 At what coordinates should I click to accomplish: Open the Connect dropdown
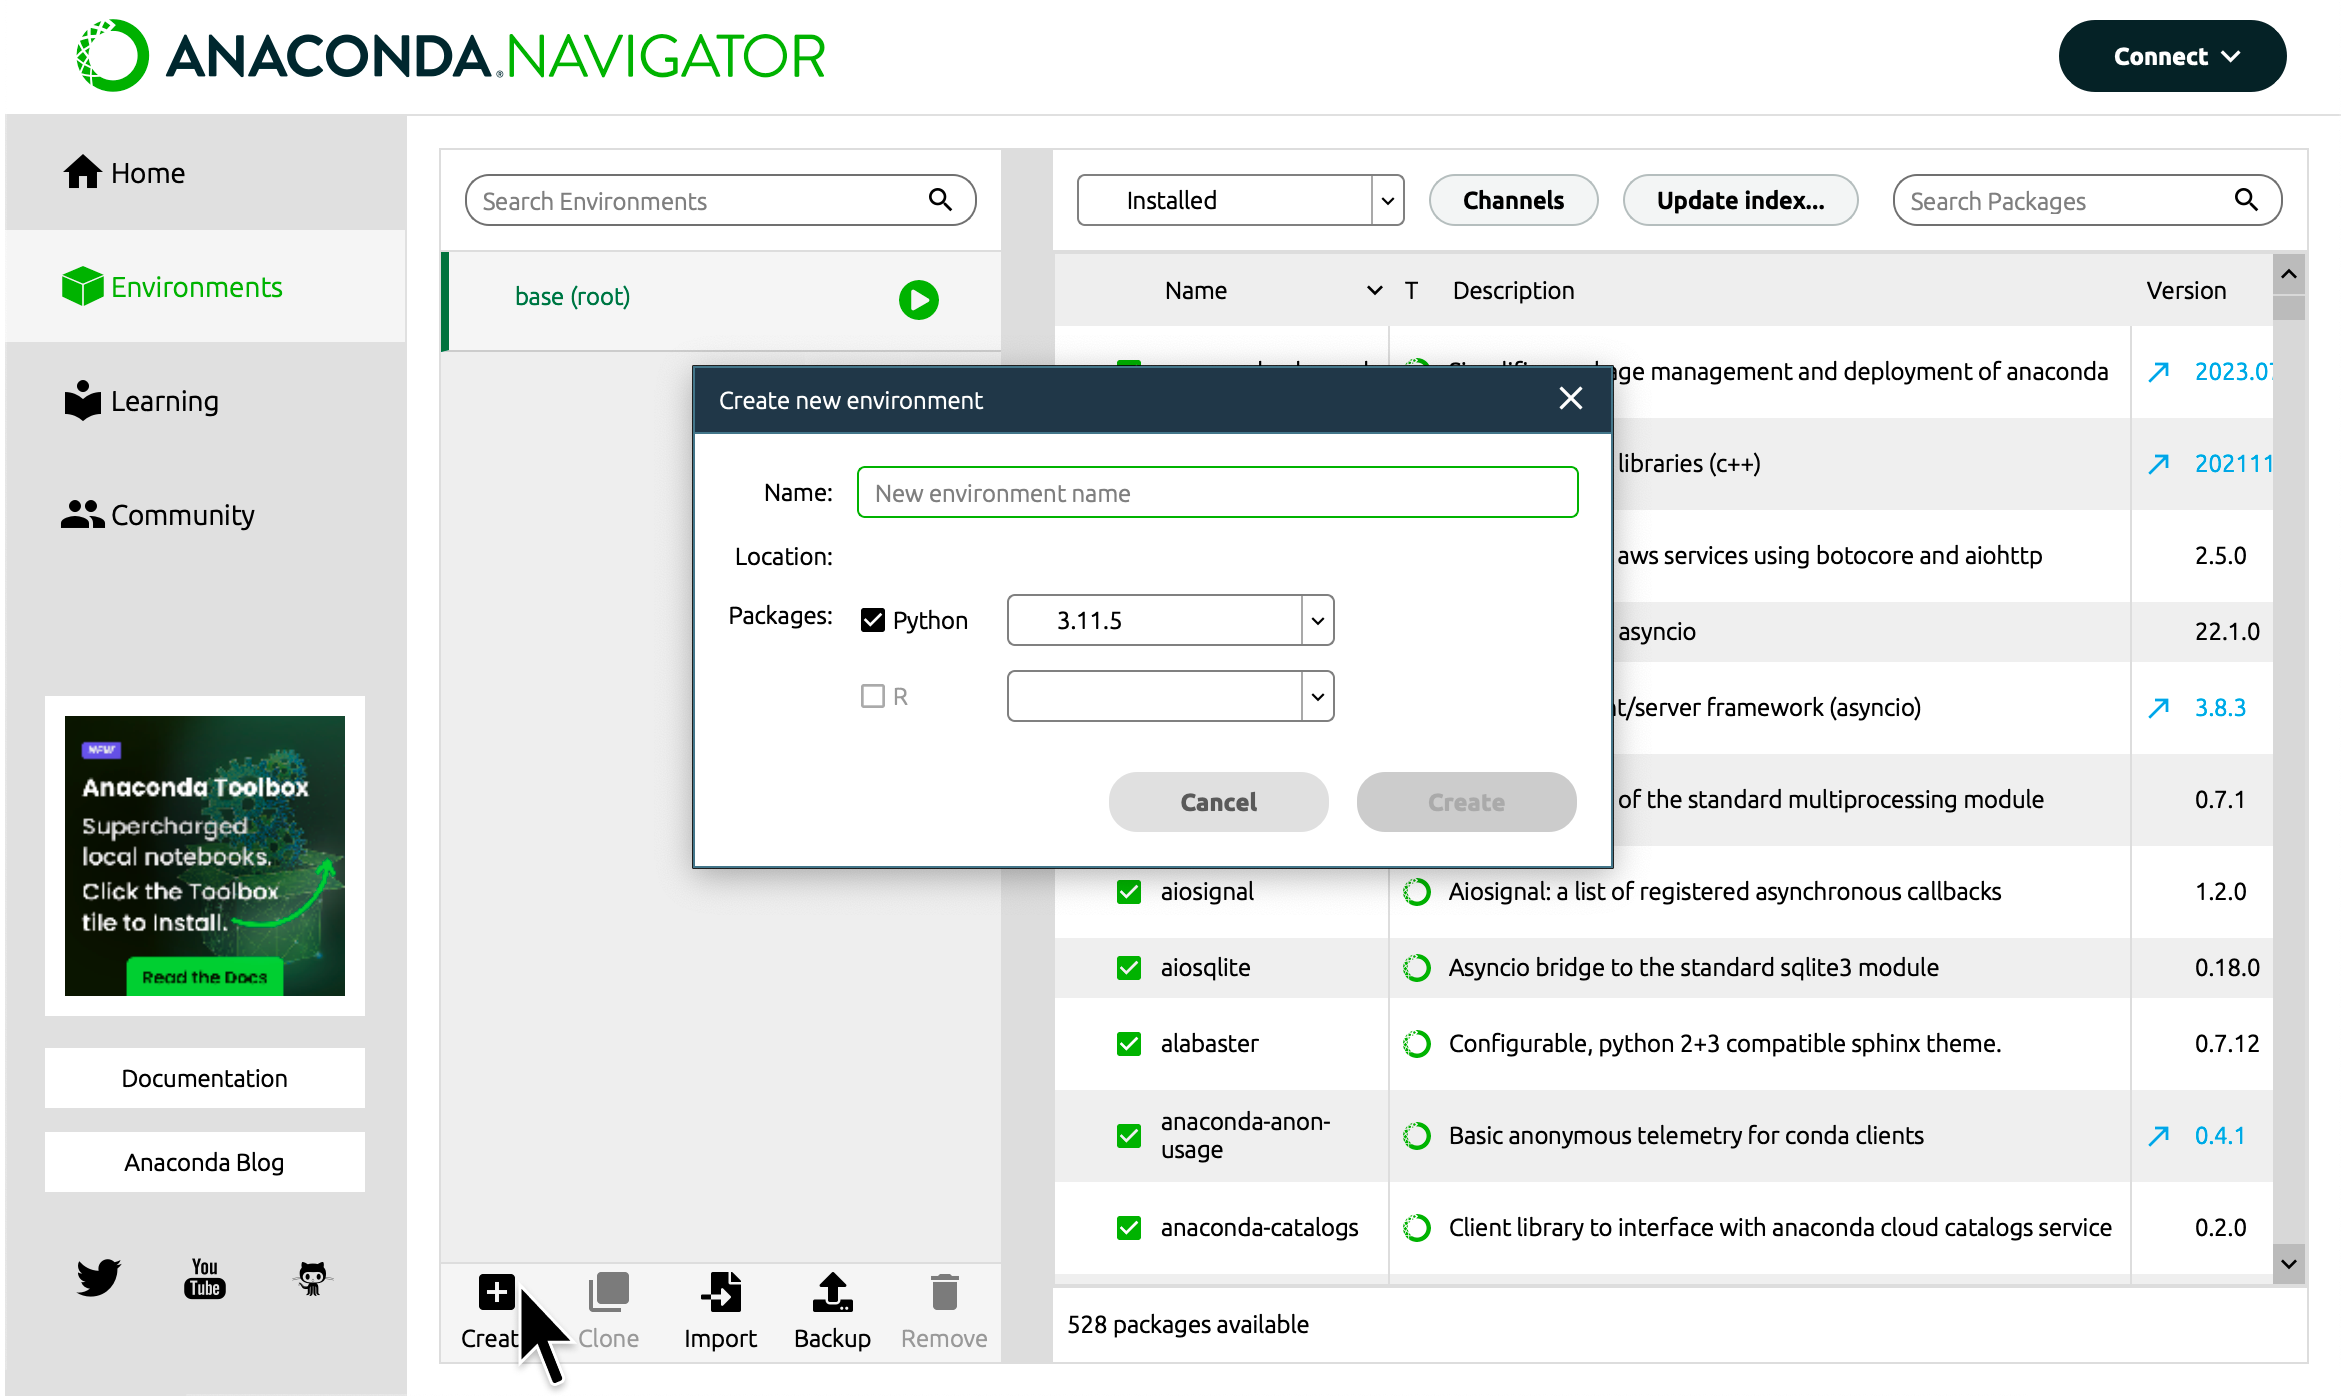pyautogui.click(x=2172, y=56)
